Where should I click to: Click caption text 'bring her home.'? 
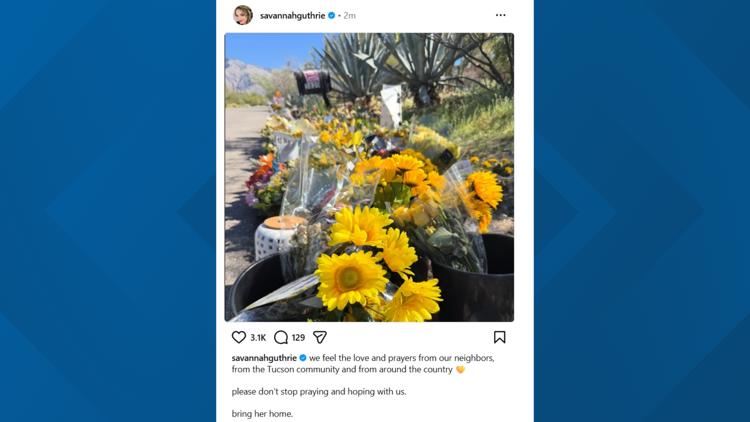[262, 414]
